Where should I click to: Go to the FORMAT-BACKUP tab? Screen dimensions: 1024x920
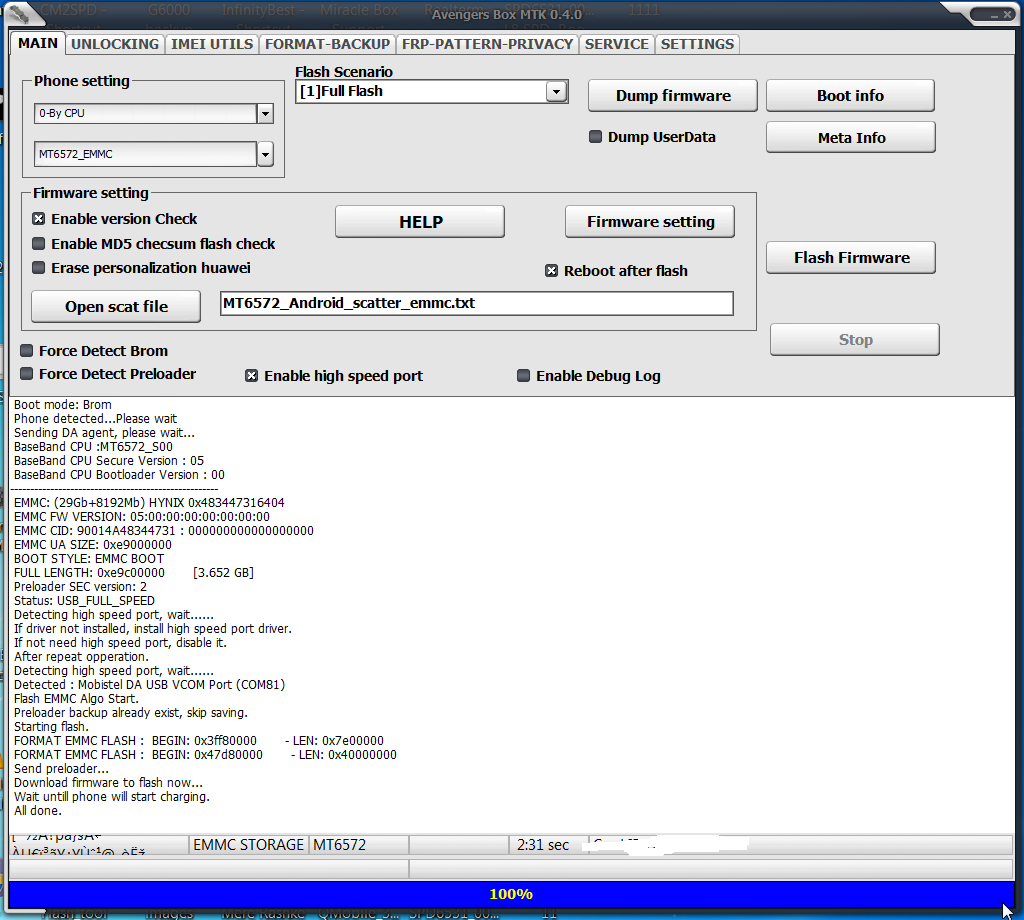click(x=327, y=44)
